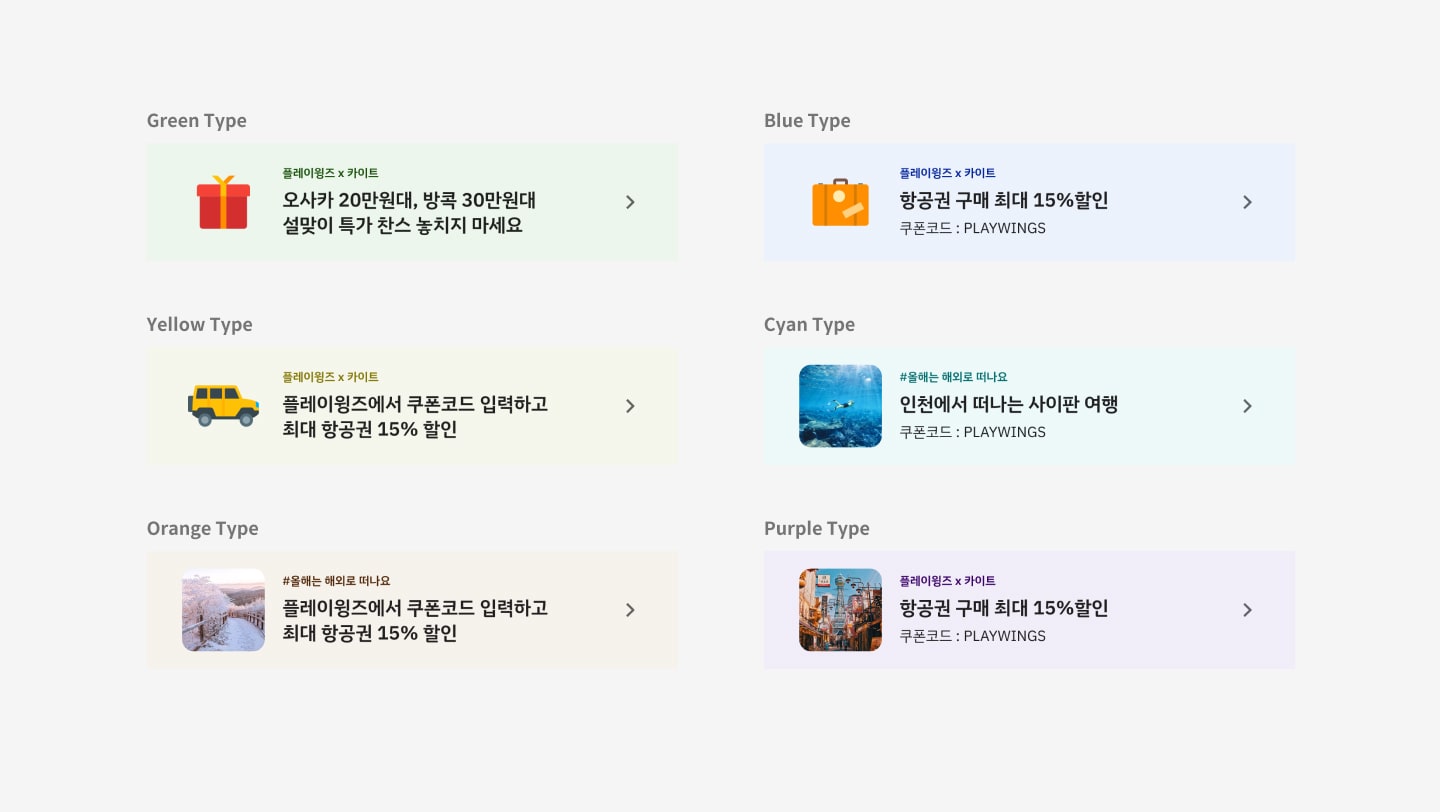This screenshot has width=1440, height=812.
Task: Click the snowy trail photo on the Orange banner
Action: coord(223,610)
